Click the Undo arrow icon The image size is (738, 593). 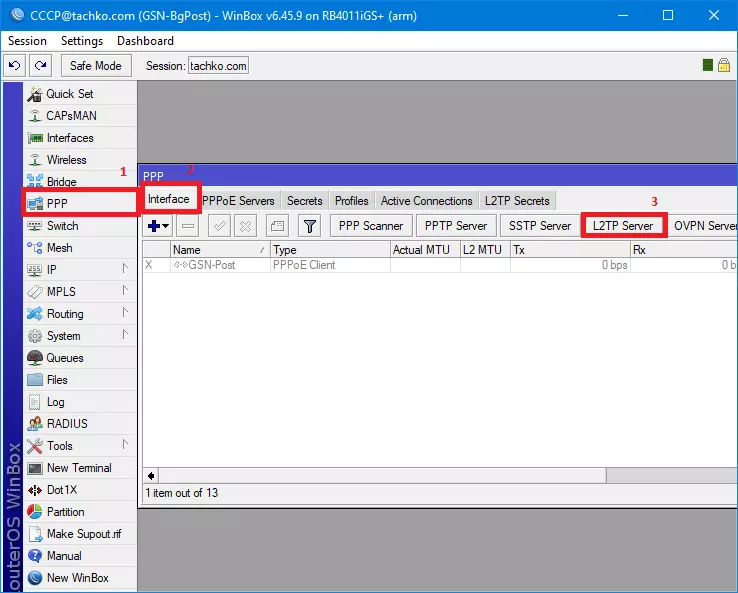15,65
